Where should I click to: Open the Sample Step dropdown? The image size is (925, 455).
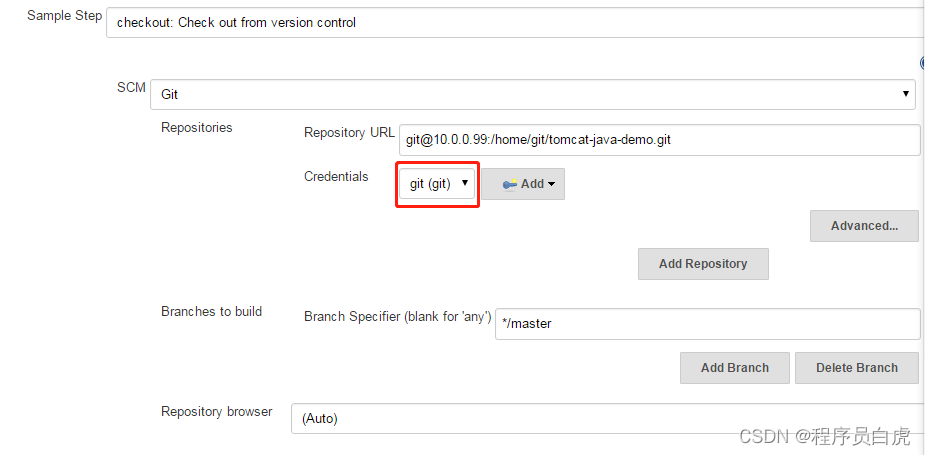coord(515,23)
